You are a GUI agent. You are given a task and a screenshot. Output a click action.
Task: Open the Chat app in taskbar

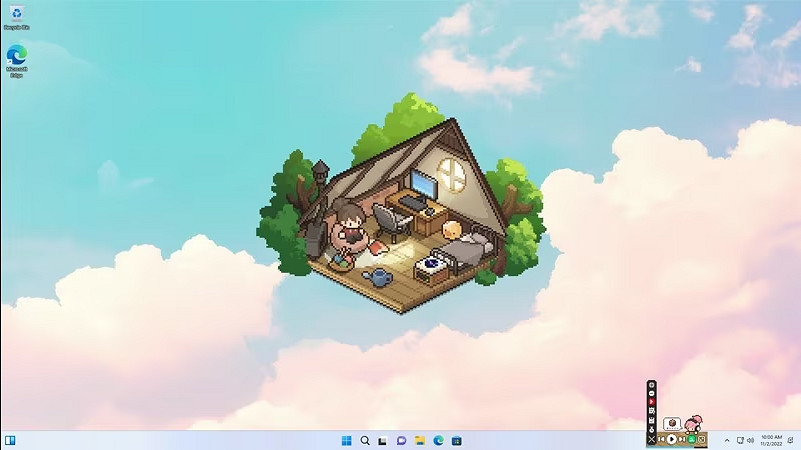pyautogui.click(x=401, y=440)
